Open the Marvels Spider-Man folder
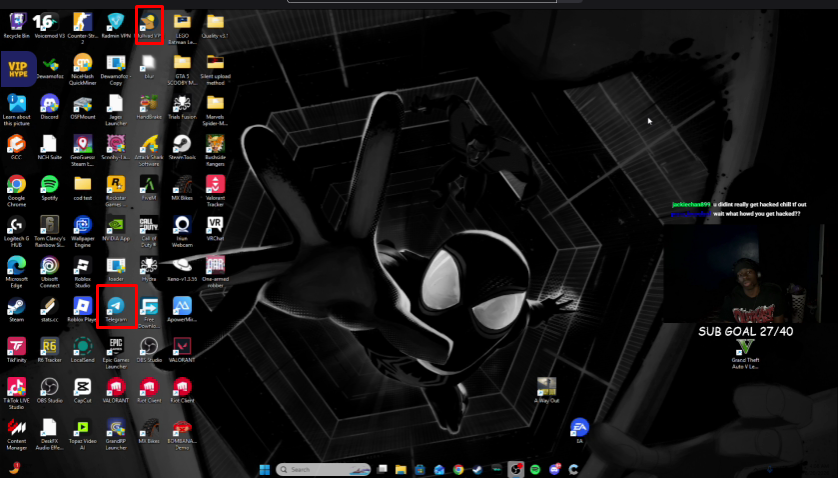Image resolution: width=838 pixels, height=478 pixels. (215, 110)
